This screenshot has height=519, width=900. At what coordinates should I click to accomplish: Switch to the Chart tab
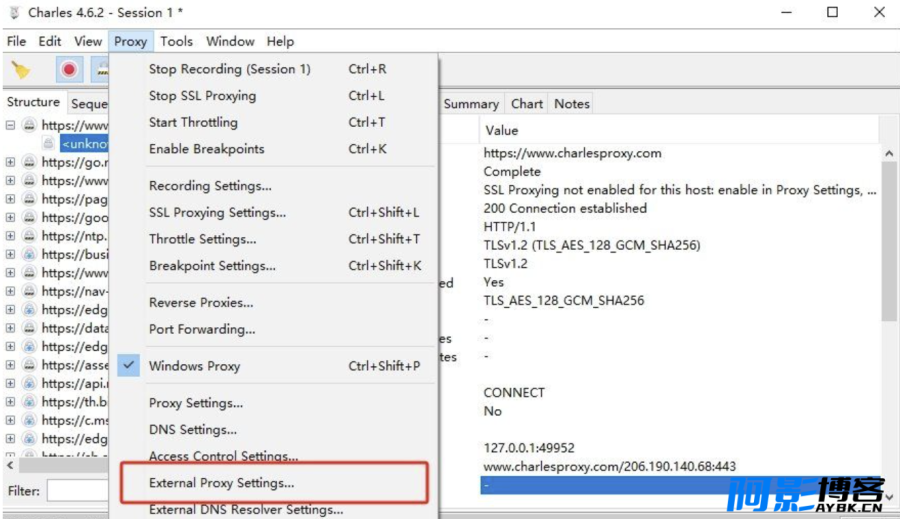tap(526, 104)
